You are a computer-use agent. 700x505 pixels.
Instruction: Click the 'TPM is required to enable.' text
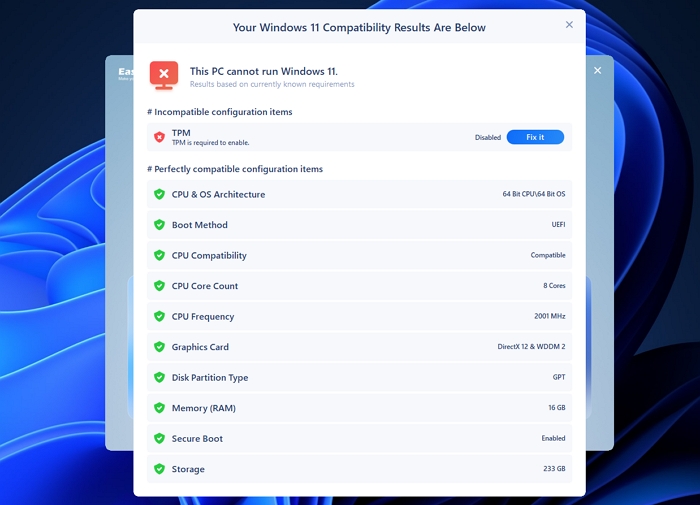[211, 143]
